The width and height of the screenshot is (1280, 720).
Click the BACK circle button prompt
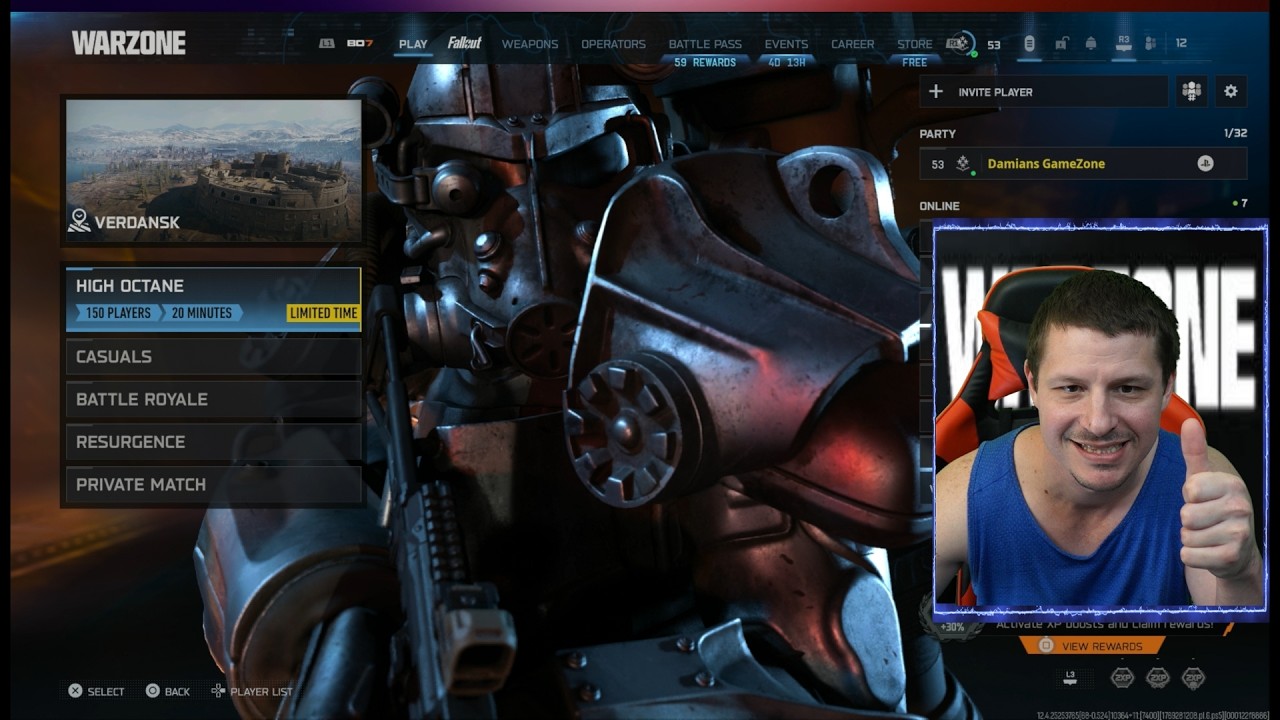pos(168,691)
